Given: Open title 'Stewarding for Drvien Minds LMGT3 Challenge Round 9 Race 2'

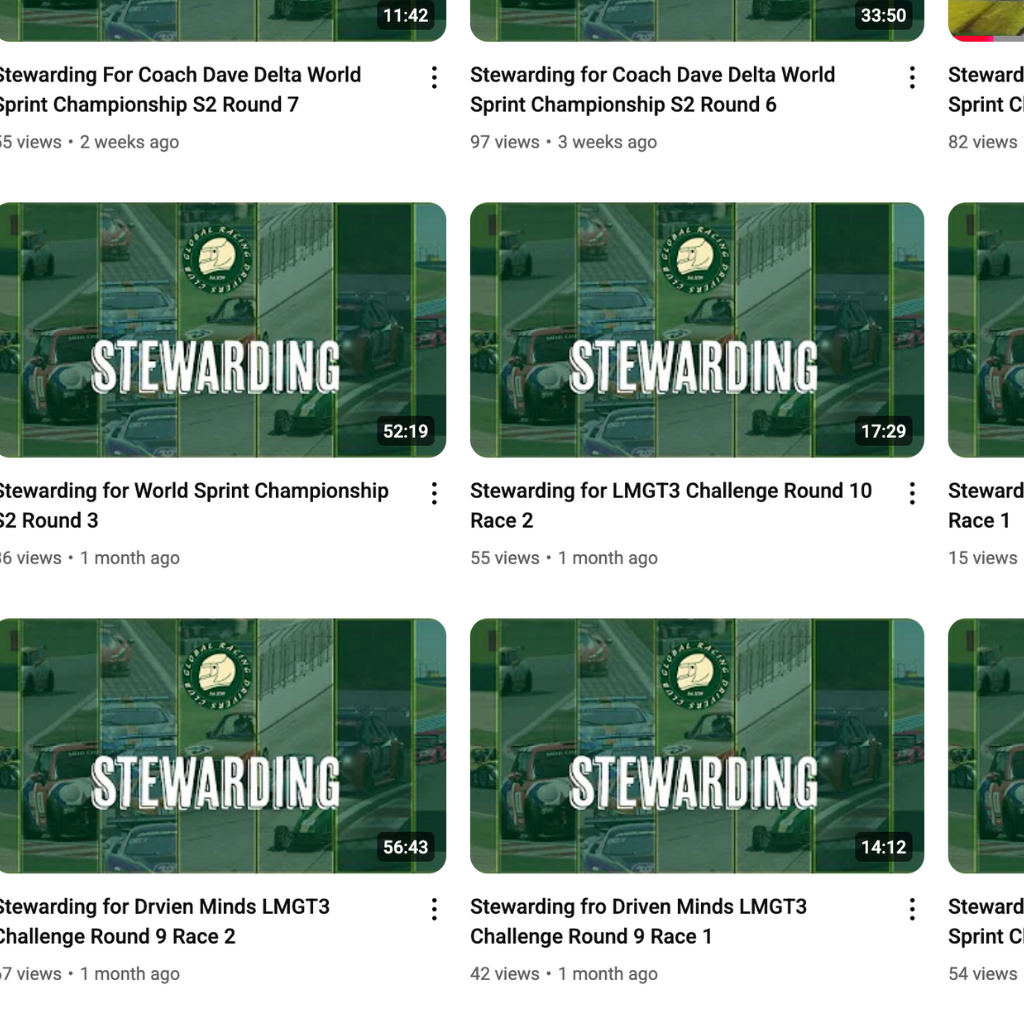Looking at the screenshot, I should pos(164,921).
